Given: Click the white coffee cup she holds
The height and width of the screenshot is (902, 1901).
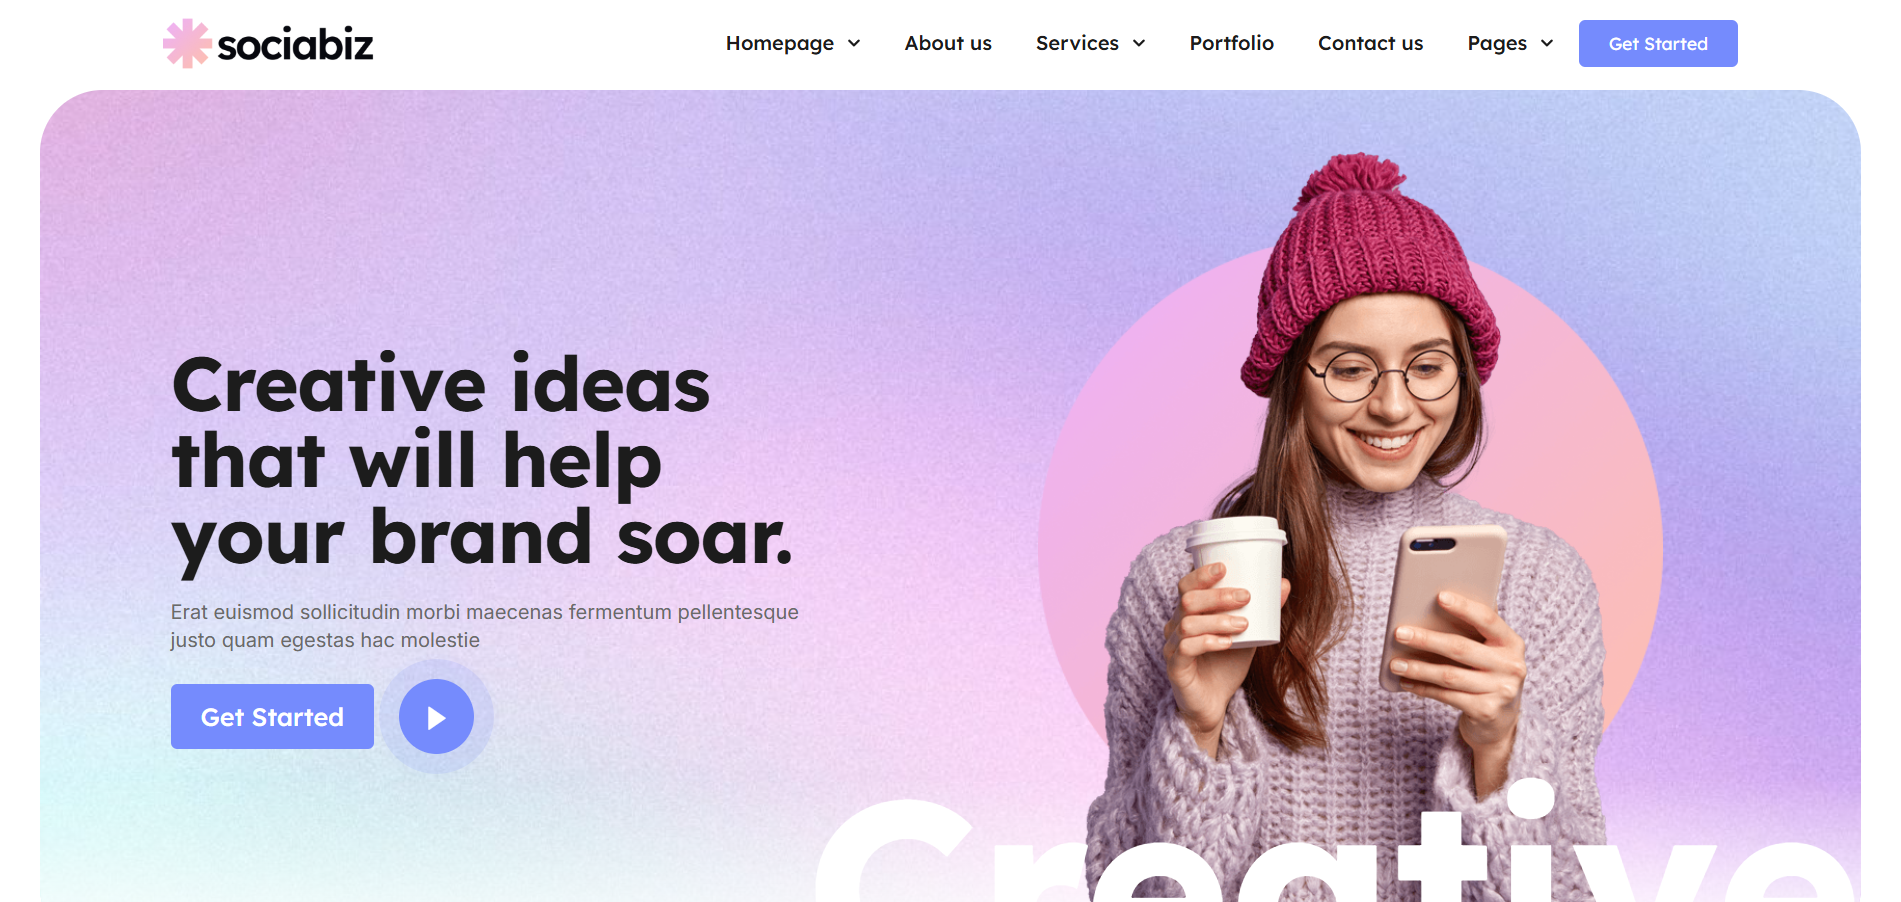Looking at the screenshot, I should pos(1238,581).
